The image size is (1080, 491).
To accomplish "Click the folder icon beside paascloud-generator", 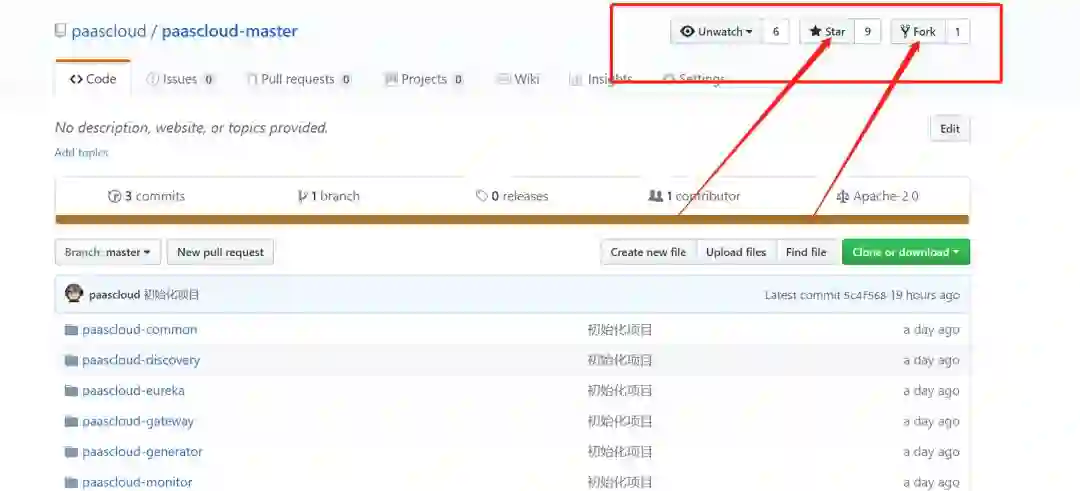I will click(71, 452).
